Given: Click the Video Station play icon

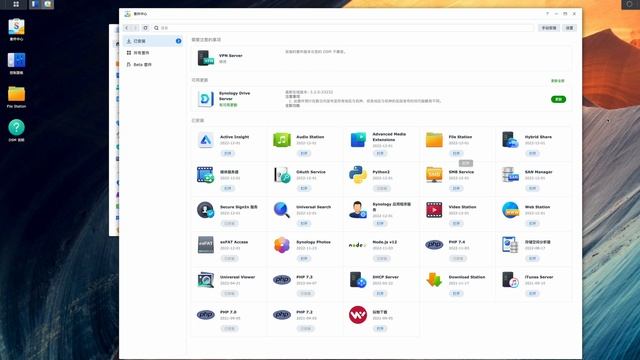Looking at the screenshot, I should coord(434,210).
